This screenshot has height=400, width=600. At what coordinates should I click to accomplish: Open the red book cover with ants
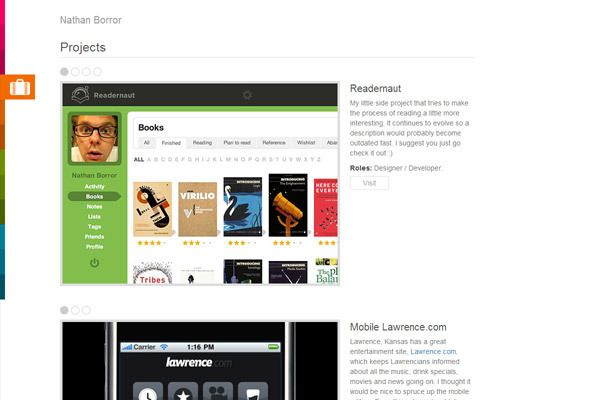326,207
